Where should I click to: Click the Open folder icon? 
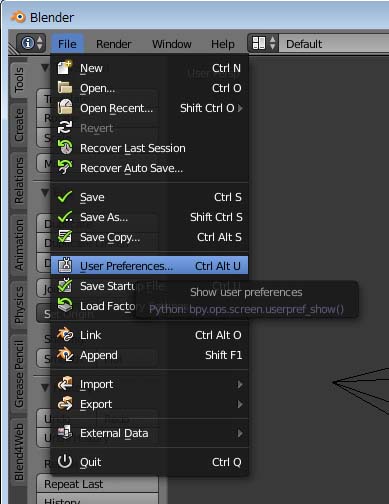[65, 88]
